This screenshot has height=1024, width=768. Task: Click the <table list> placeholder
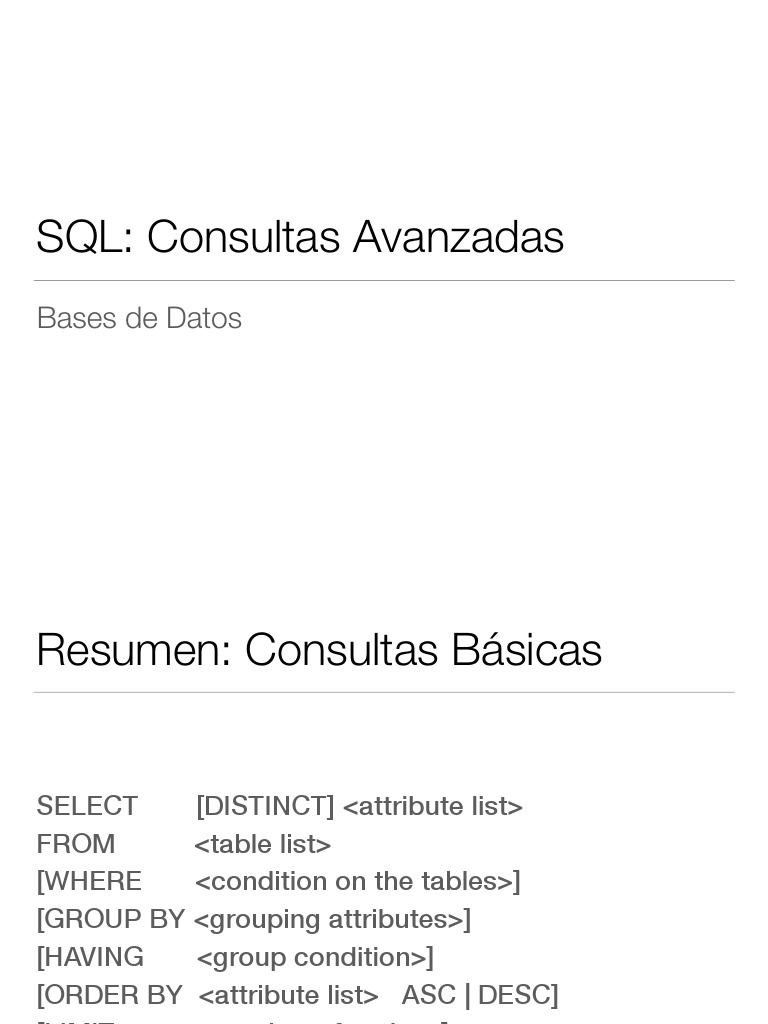(x=263, y=844)
